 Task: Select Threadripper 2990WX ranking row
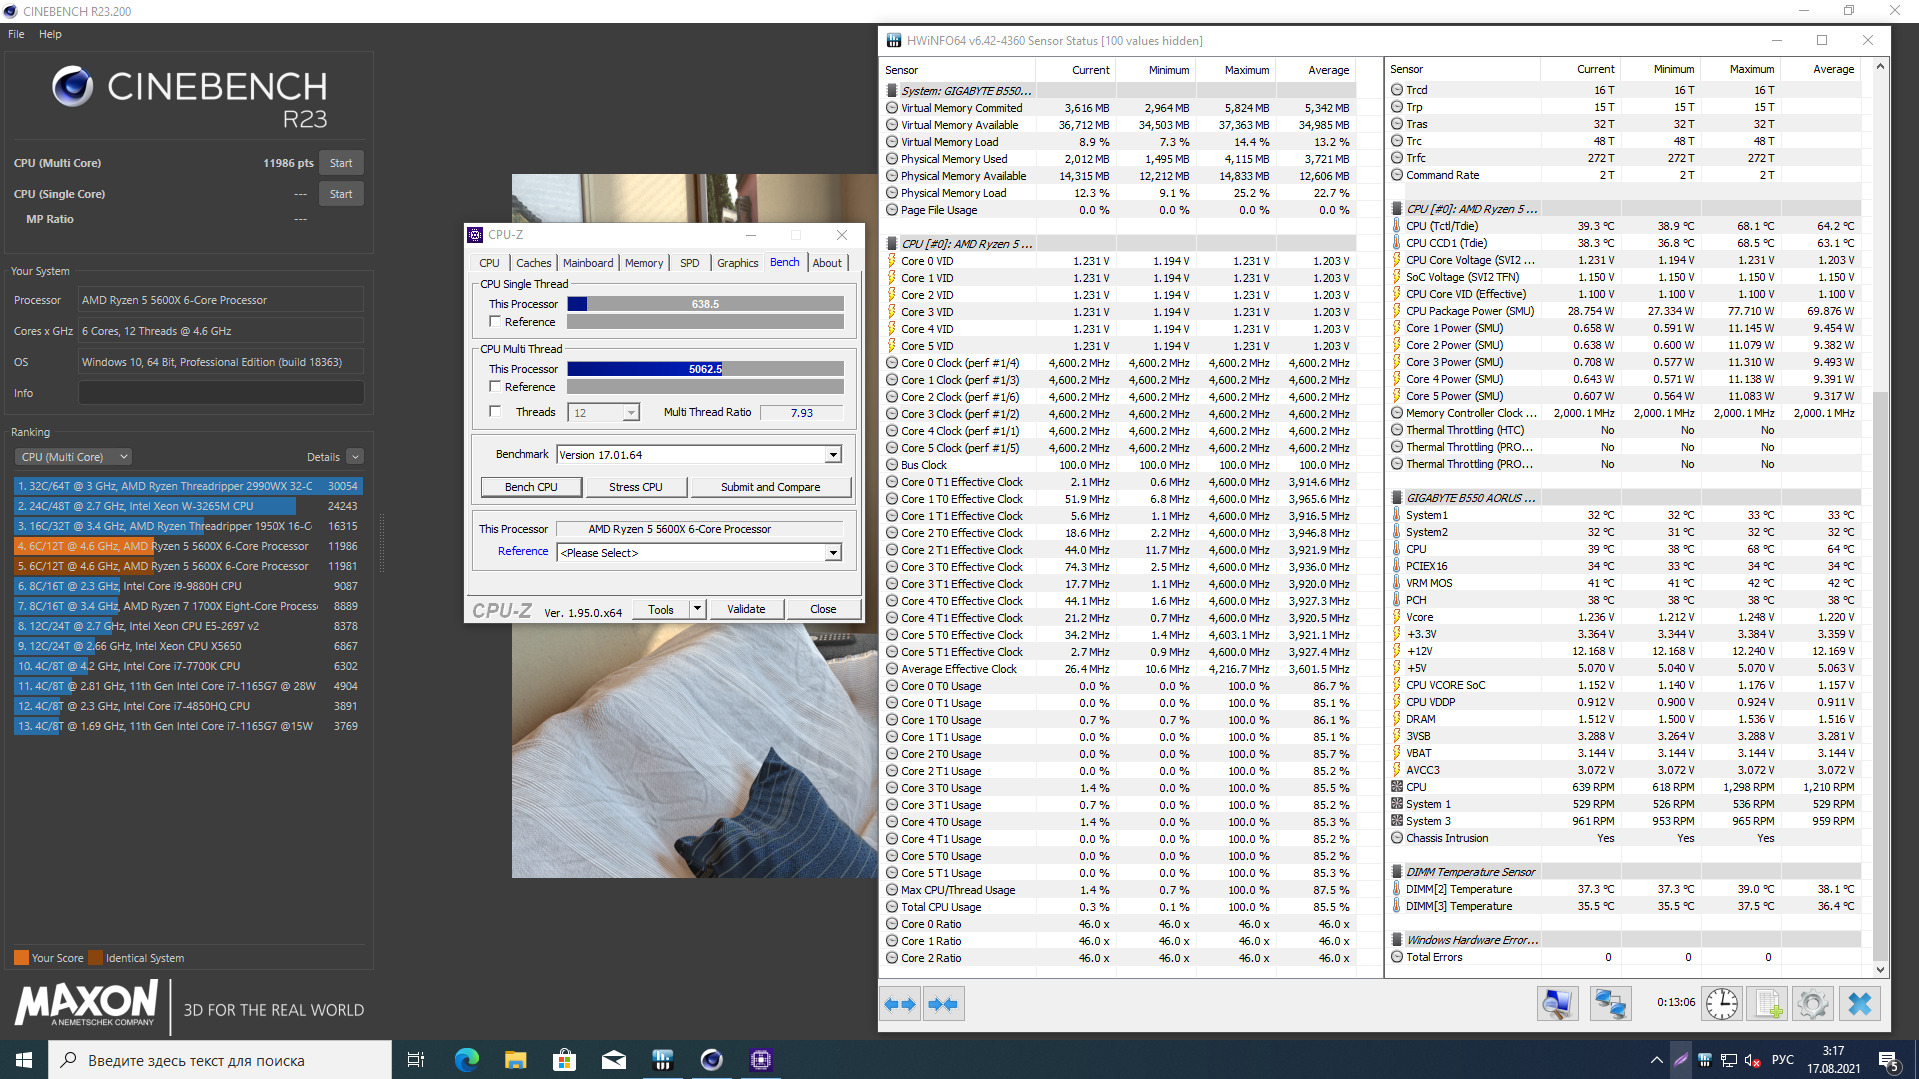tap(188, 486)
